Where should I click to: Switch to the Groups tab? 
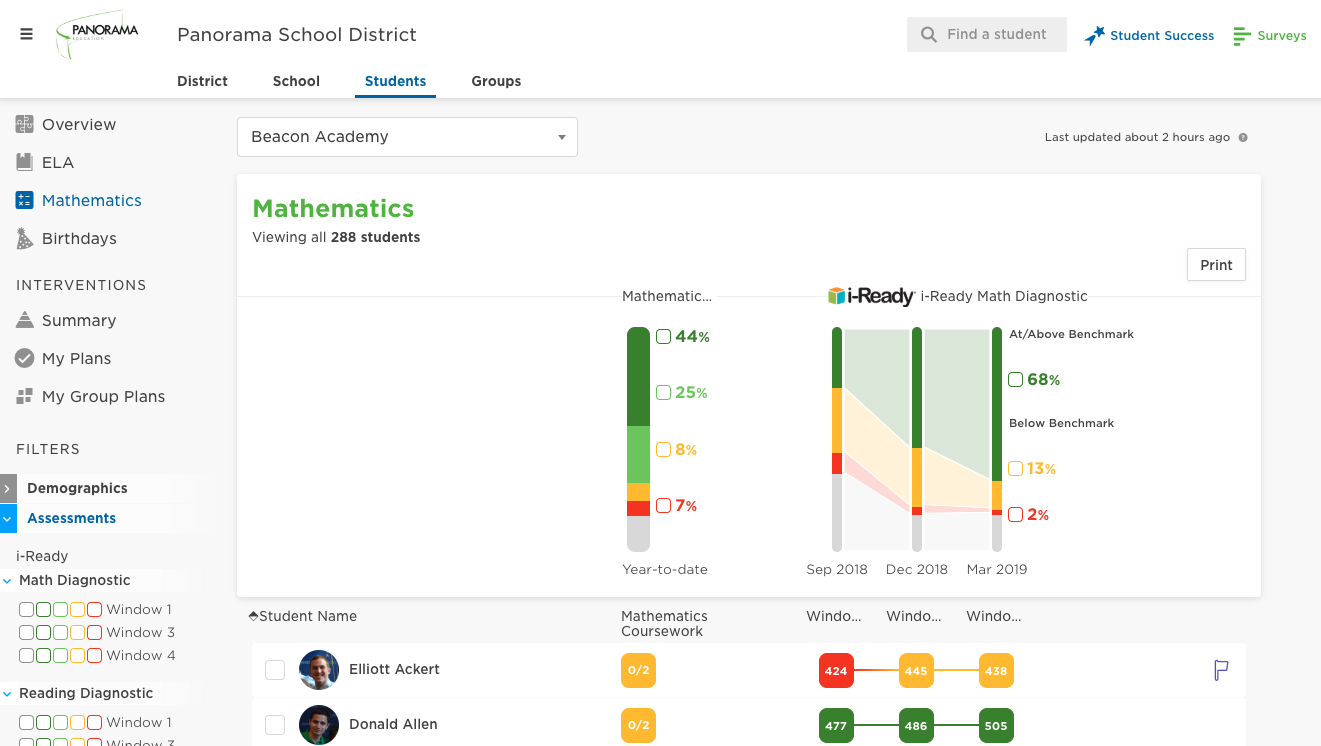(x=496, y=81)
